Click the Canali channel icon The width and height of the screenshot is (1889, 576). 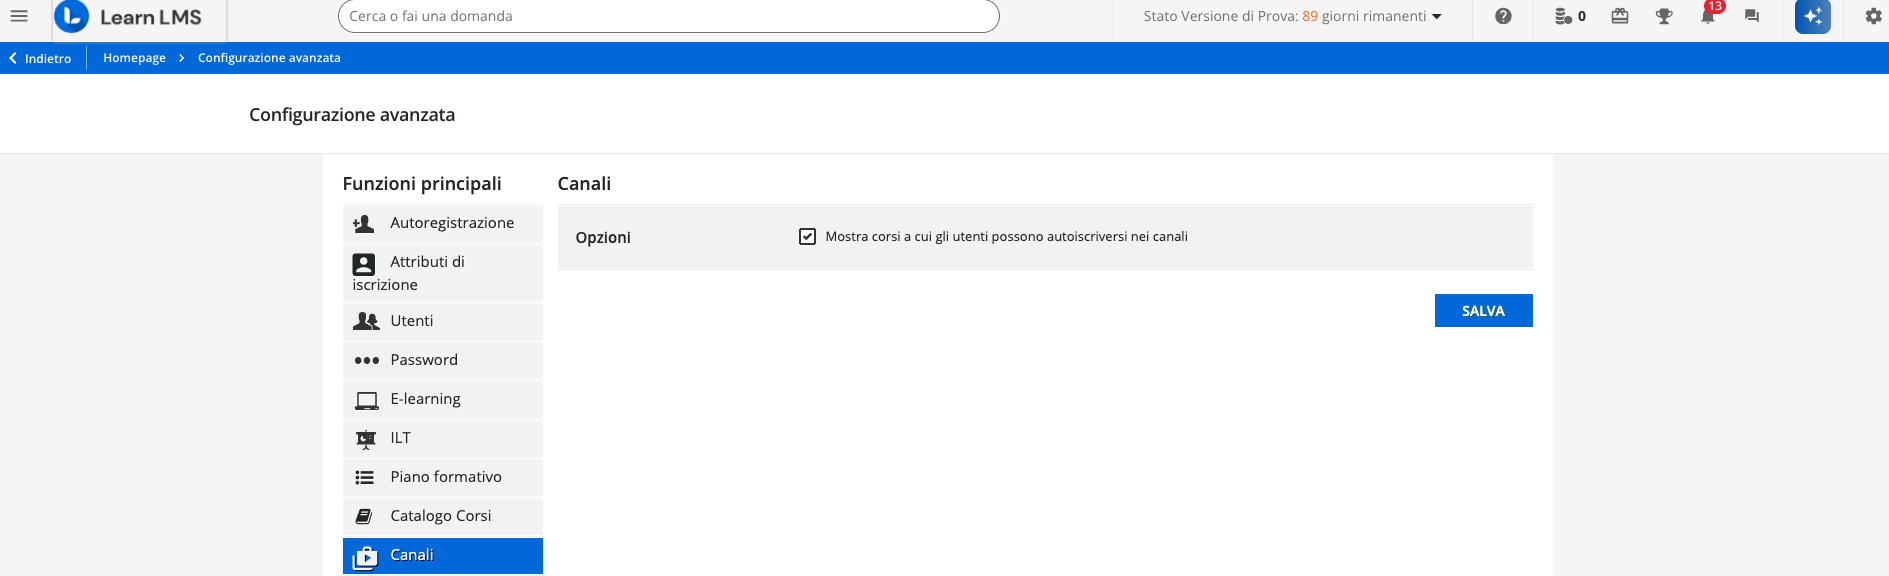coord(365,557)
